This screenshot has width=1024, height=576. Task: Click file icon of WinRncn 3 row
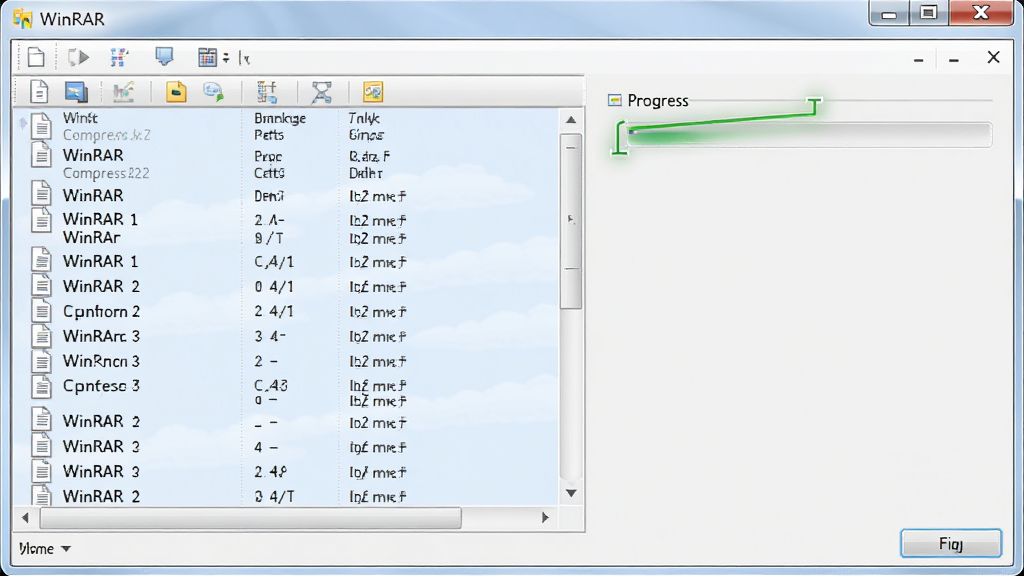coord(42,360)
